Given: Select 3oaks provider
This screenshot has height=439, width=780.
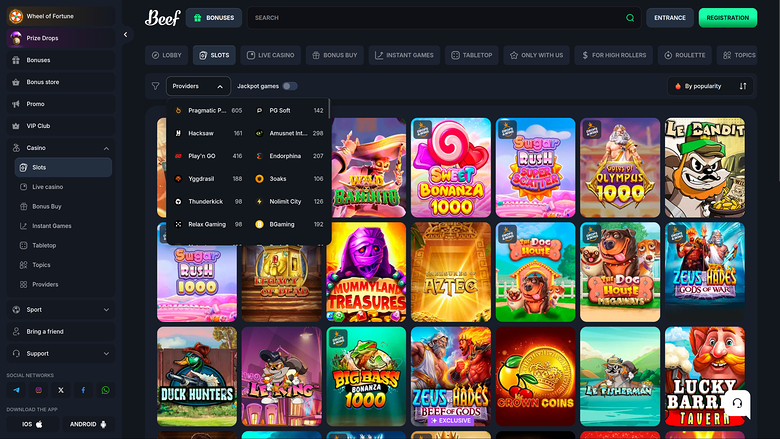Looking at the screenshot, I should [289, 178].
